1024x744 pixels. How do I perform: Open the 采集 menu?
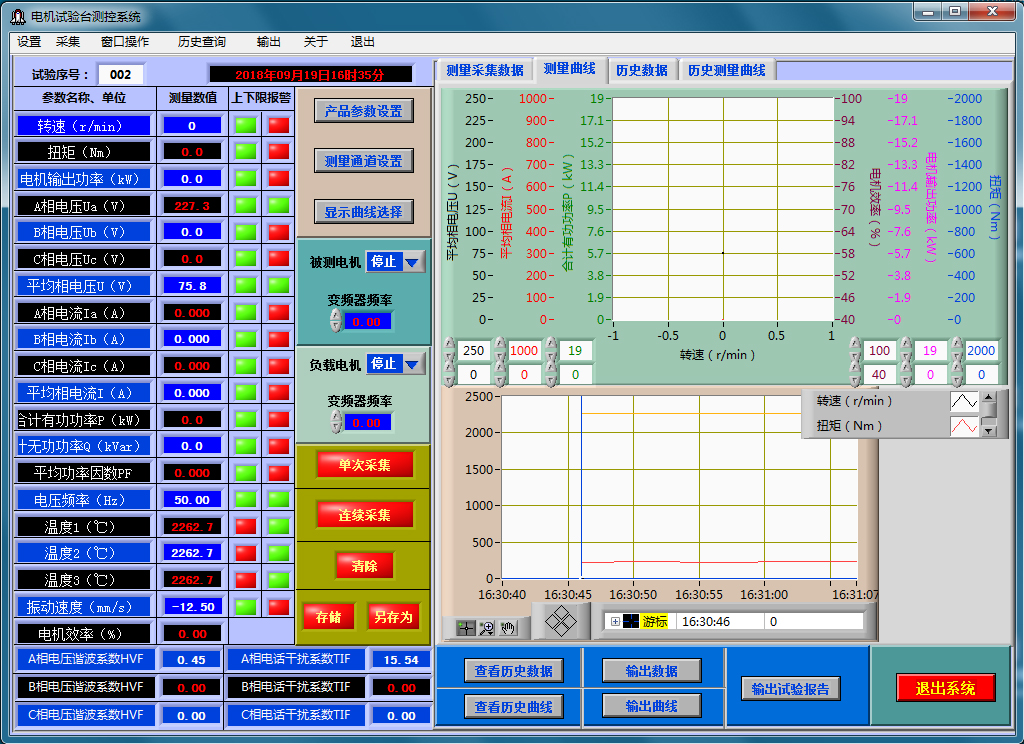click(68, 42)
